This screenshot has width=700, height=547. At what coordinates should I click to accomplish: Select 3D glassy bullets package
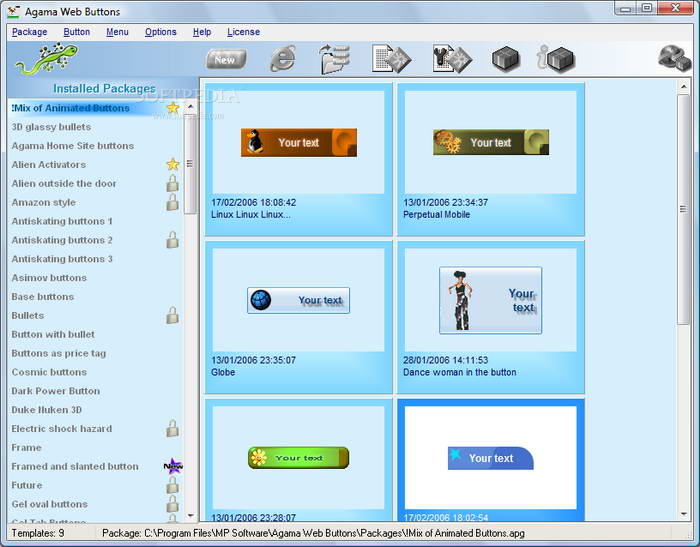click(x=51, y=127)
